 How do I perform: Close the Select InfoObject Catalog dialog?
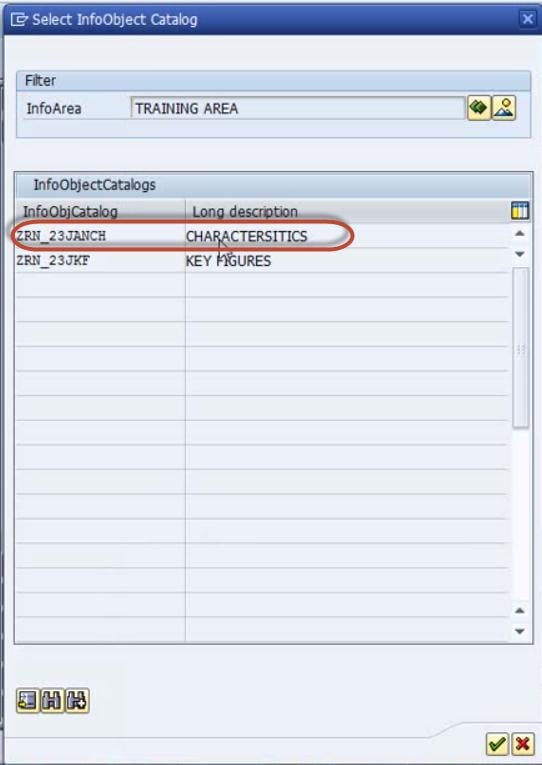coord(527,19)
